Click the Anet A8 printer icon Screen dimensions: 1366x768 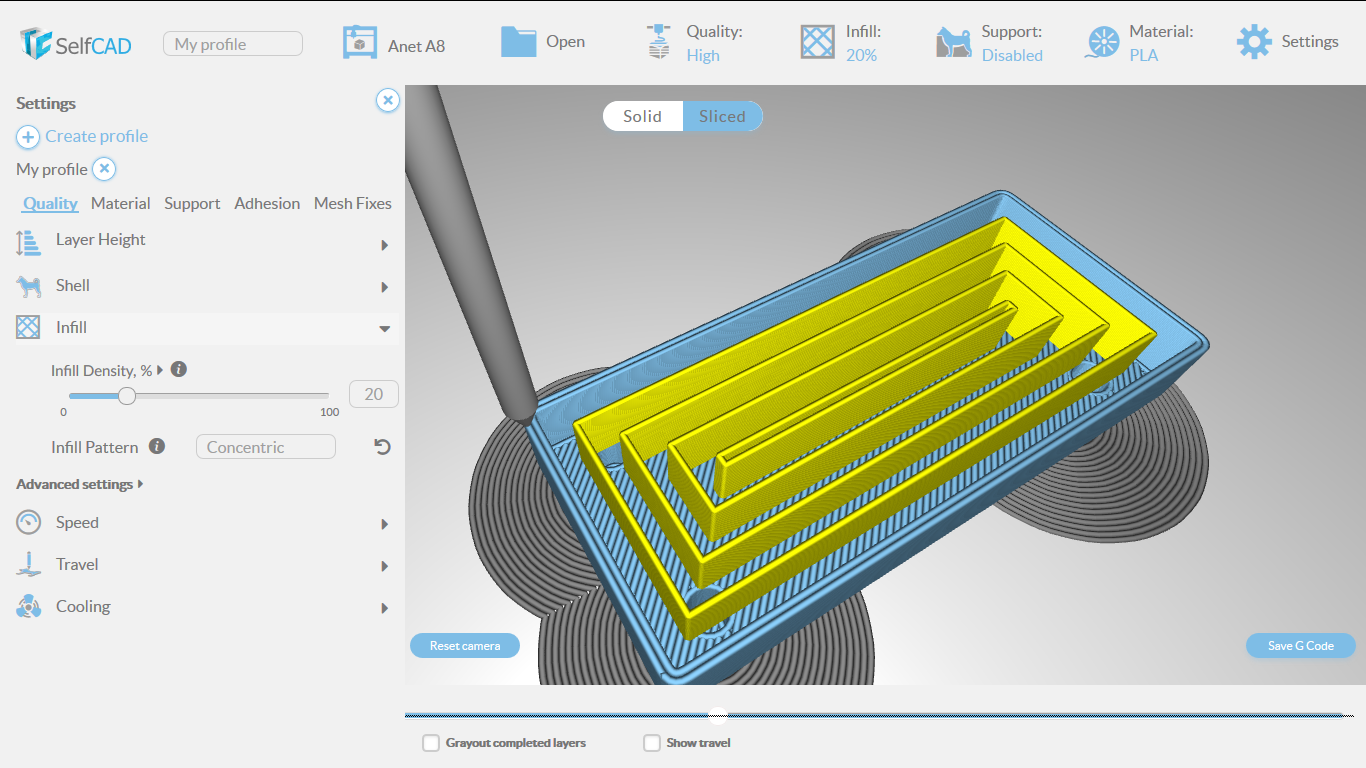tap(360, 42)
